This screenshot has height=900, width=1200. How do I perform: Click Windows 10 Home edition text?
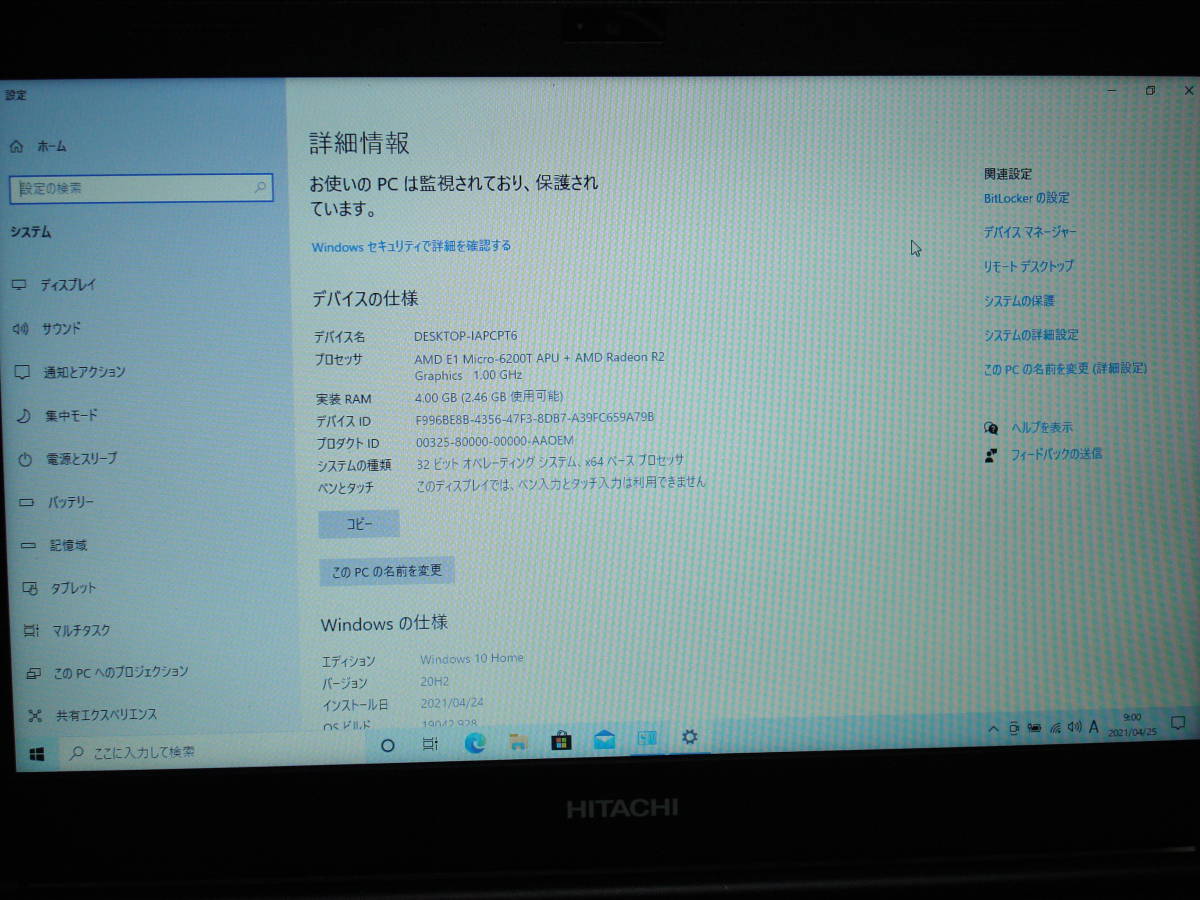(472, 659)
